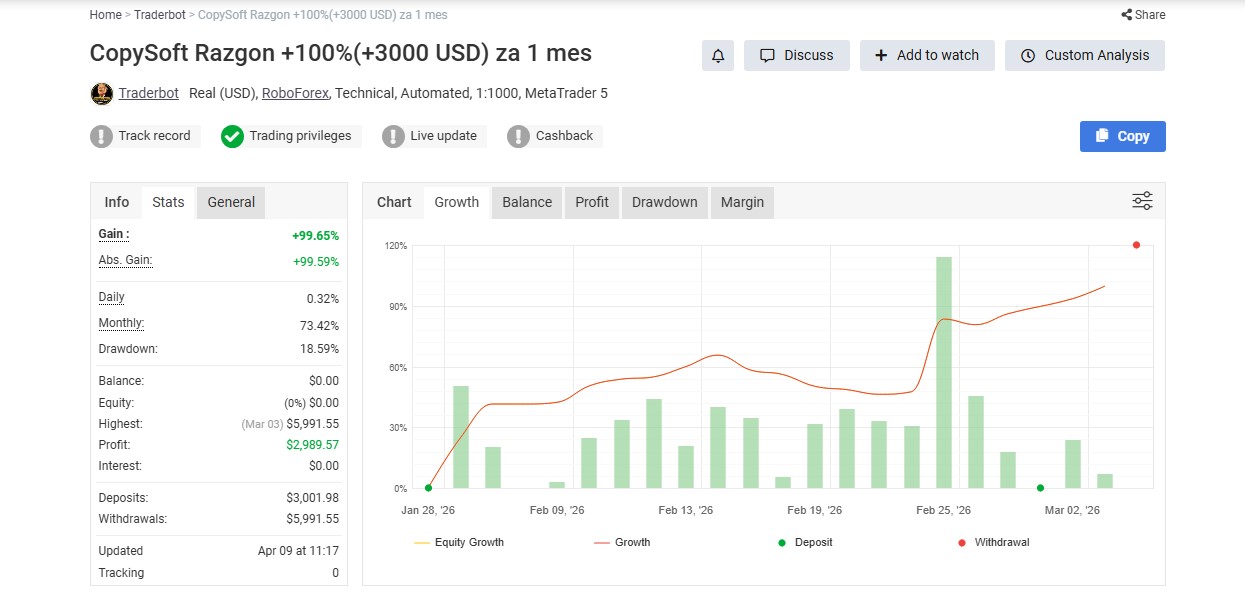Click the 73.42% monthly value

pos(320,326)
